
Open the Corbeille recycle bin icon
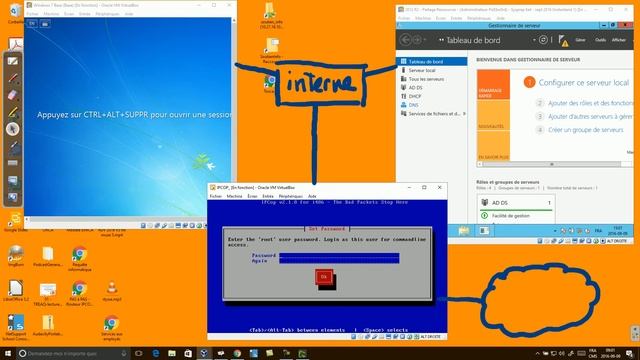[x=16, y=13]
